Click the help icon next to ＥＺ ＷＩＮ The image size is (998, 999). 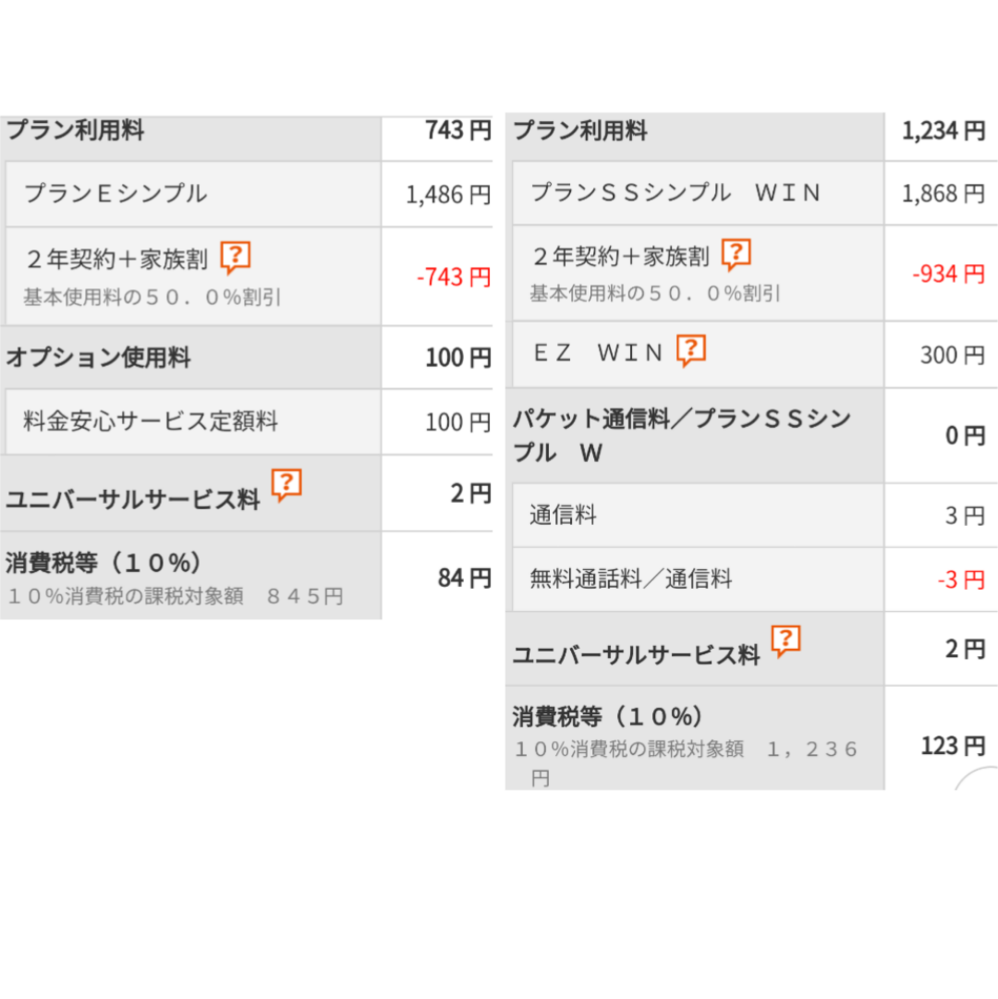pyautogui.click(x=691, y=350)
